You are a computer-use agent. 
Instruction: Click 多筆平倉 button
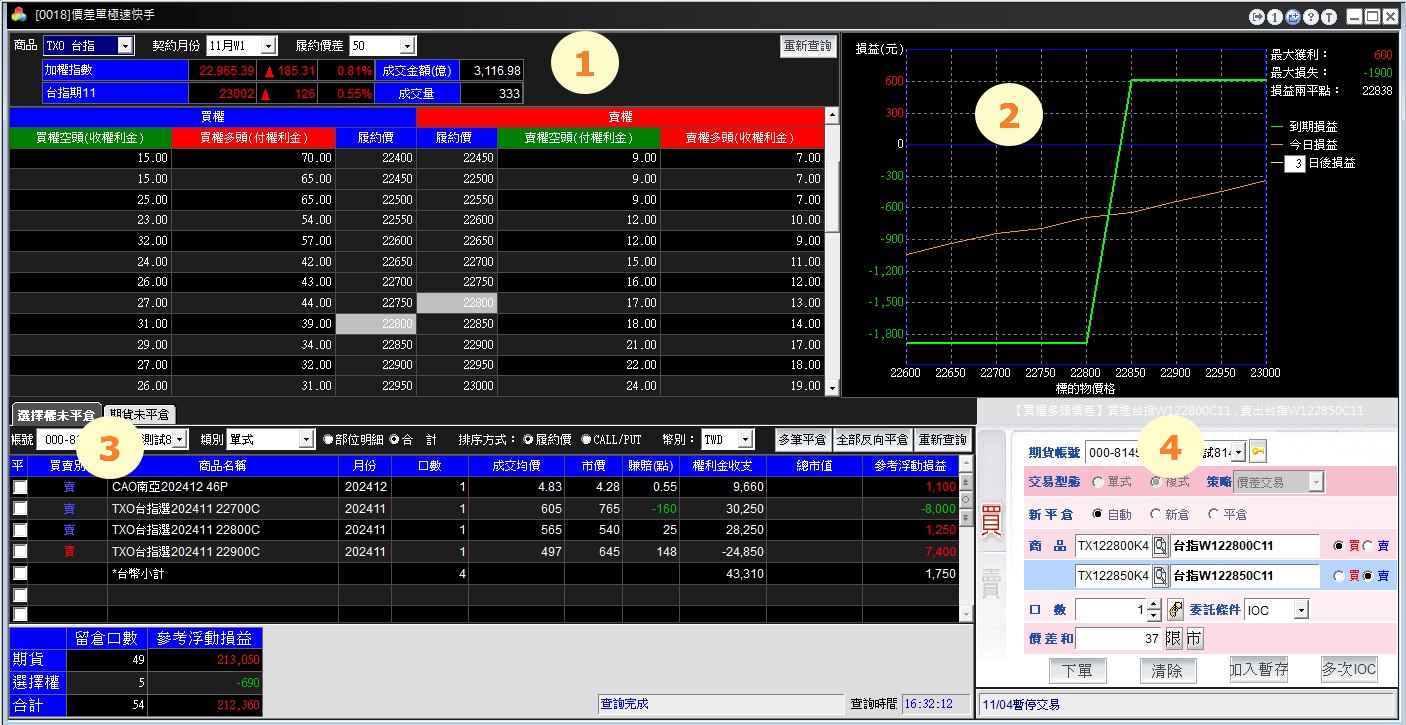[x=803, y=440]
